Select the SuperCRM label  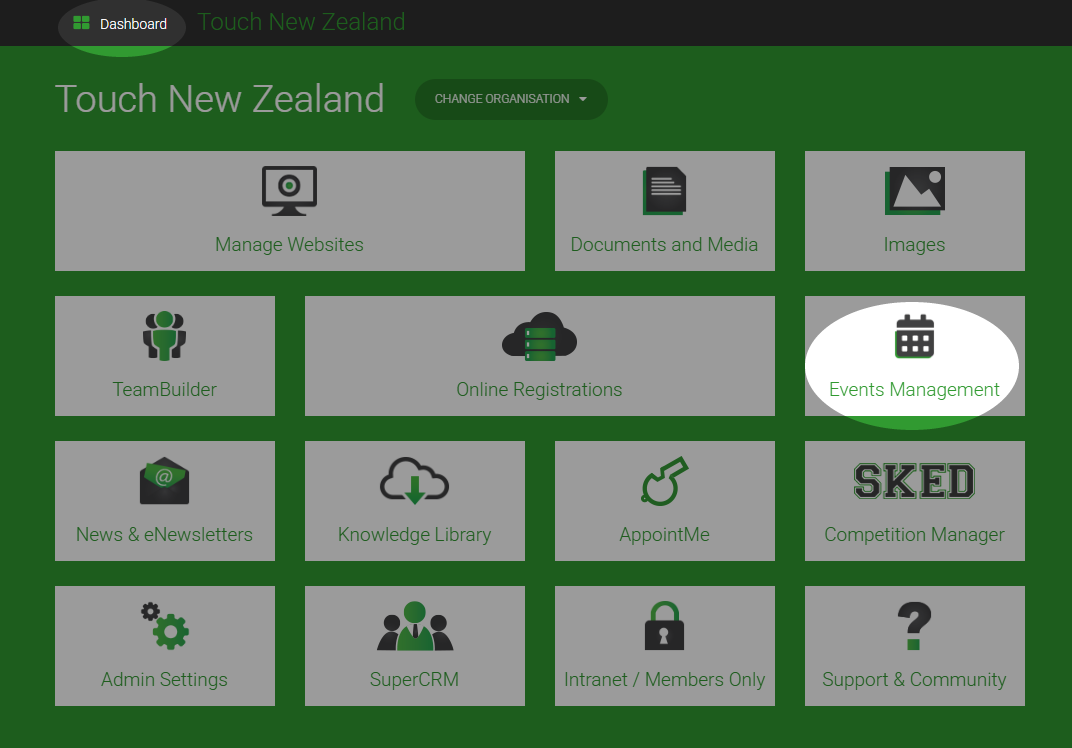tap(414, 679)
